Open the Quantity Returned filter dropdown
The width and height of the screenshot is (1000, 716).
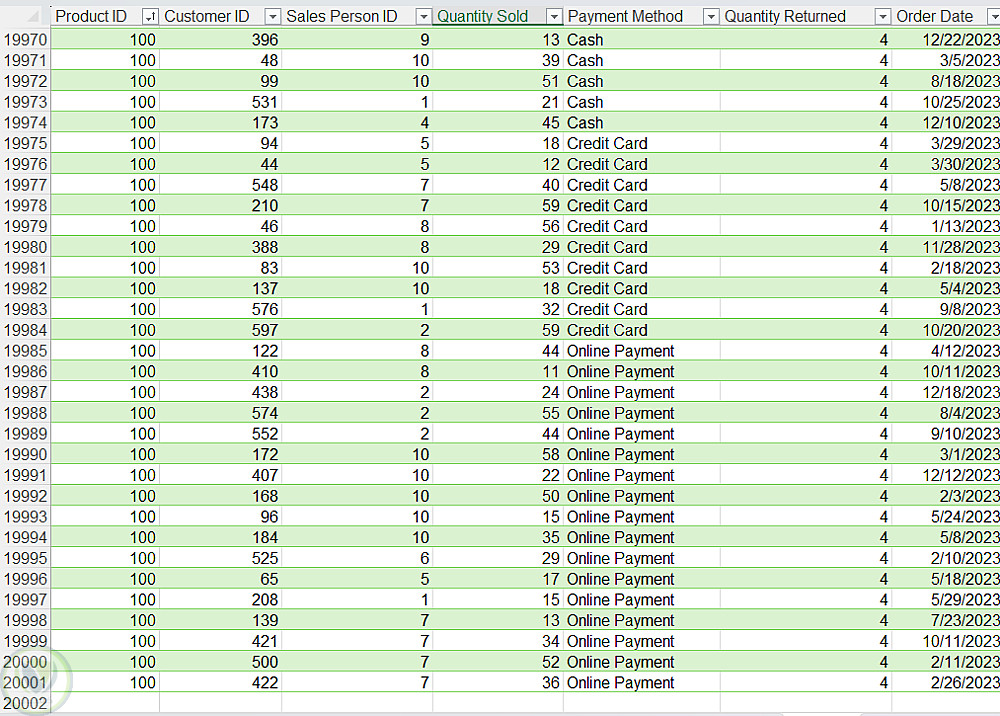[x=883, y=17]
